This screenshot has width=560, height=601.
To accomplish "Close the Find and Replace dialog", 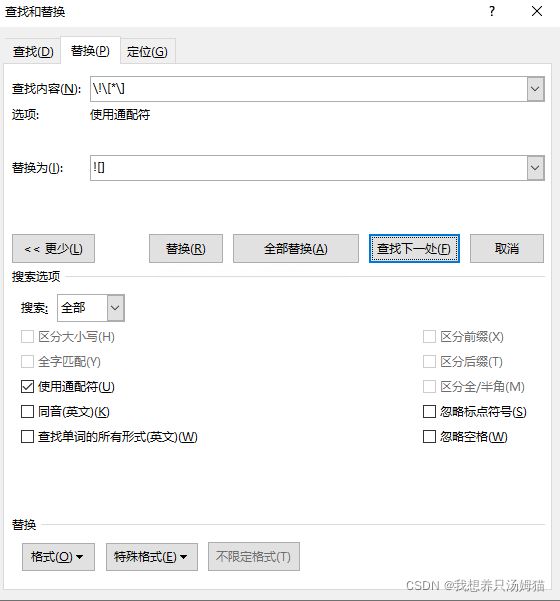I will [537, 11].
